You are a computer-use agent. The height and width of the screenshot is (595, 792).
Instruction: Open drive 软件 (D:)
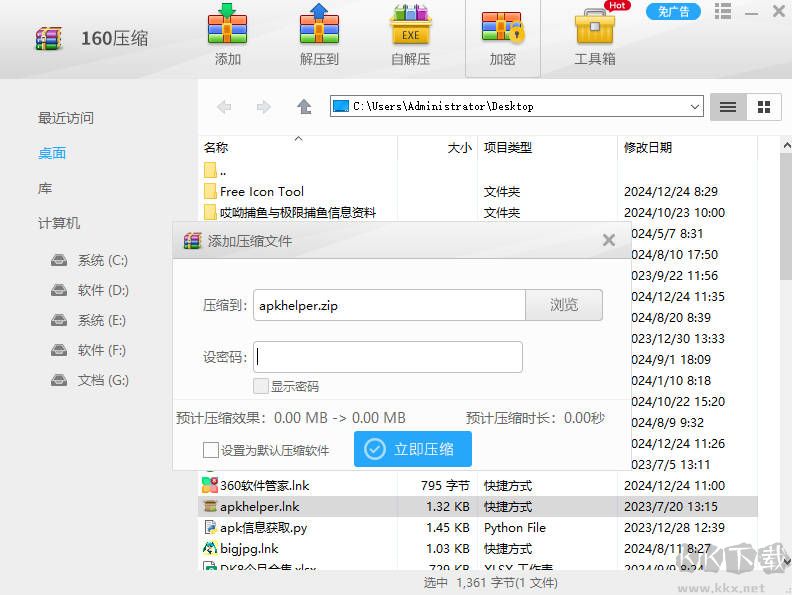coord(89,290)
